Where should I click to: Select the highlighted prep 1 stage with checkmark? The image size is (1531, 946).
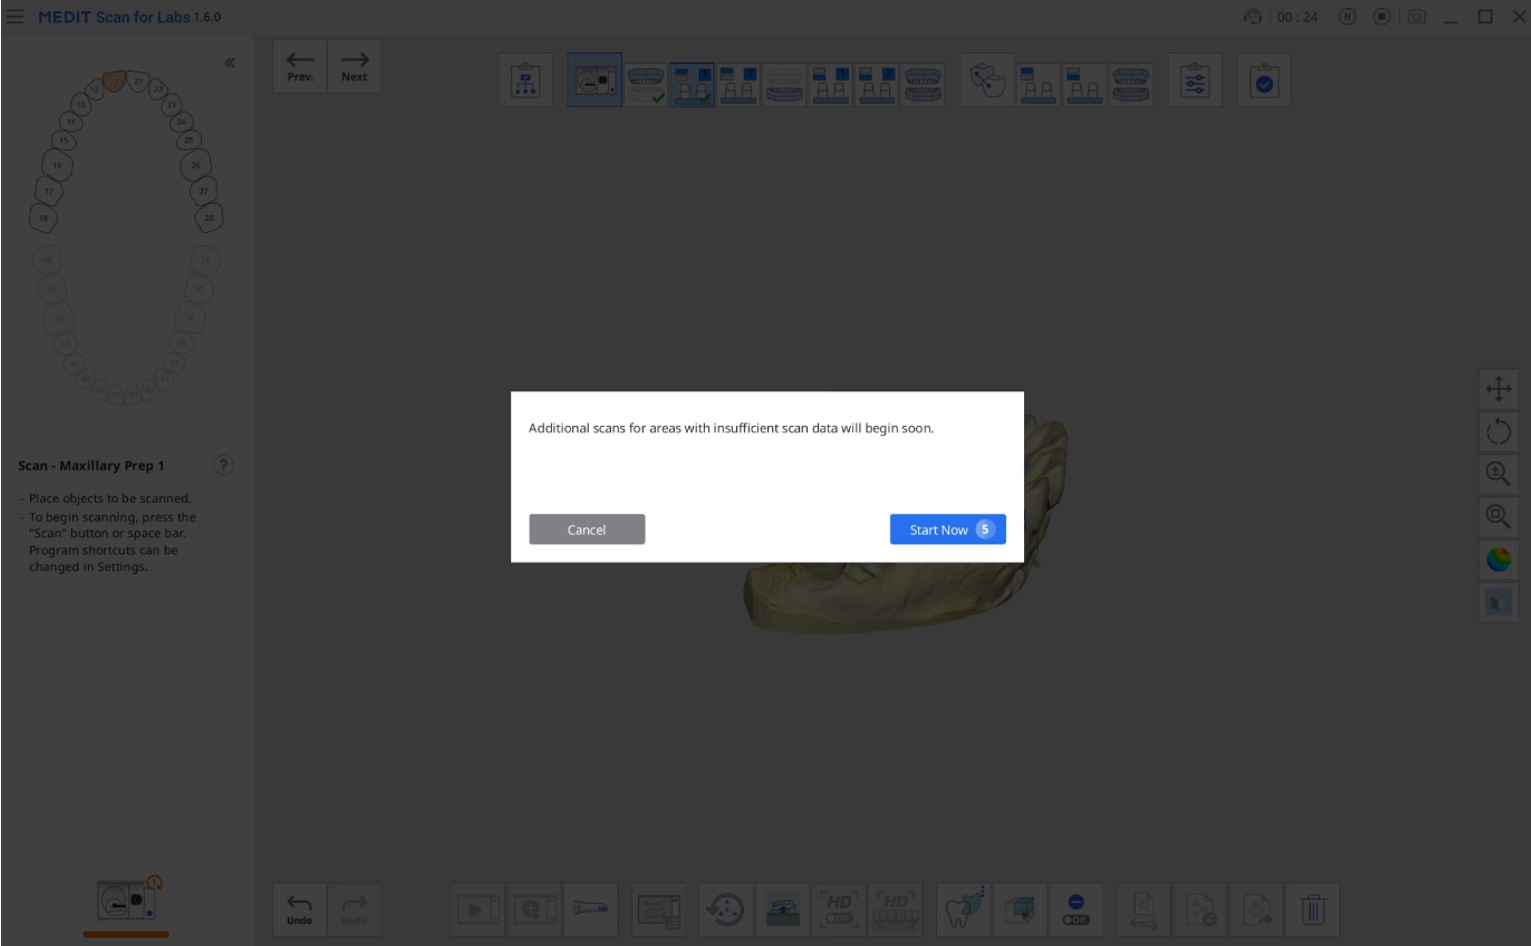click(x=692, y=86)
